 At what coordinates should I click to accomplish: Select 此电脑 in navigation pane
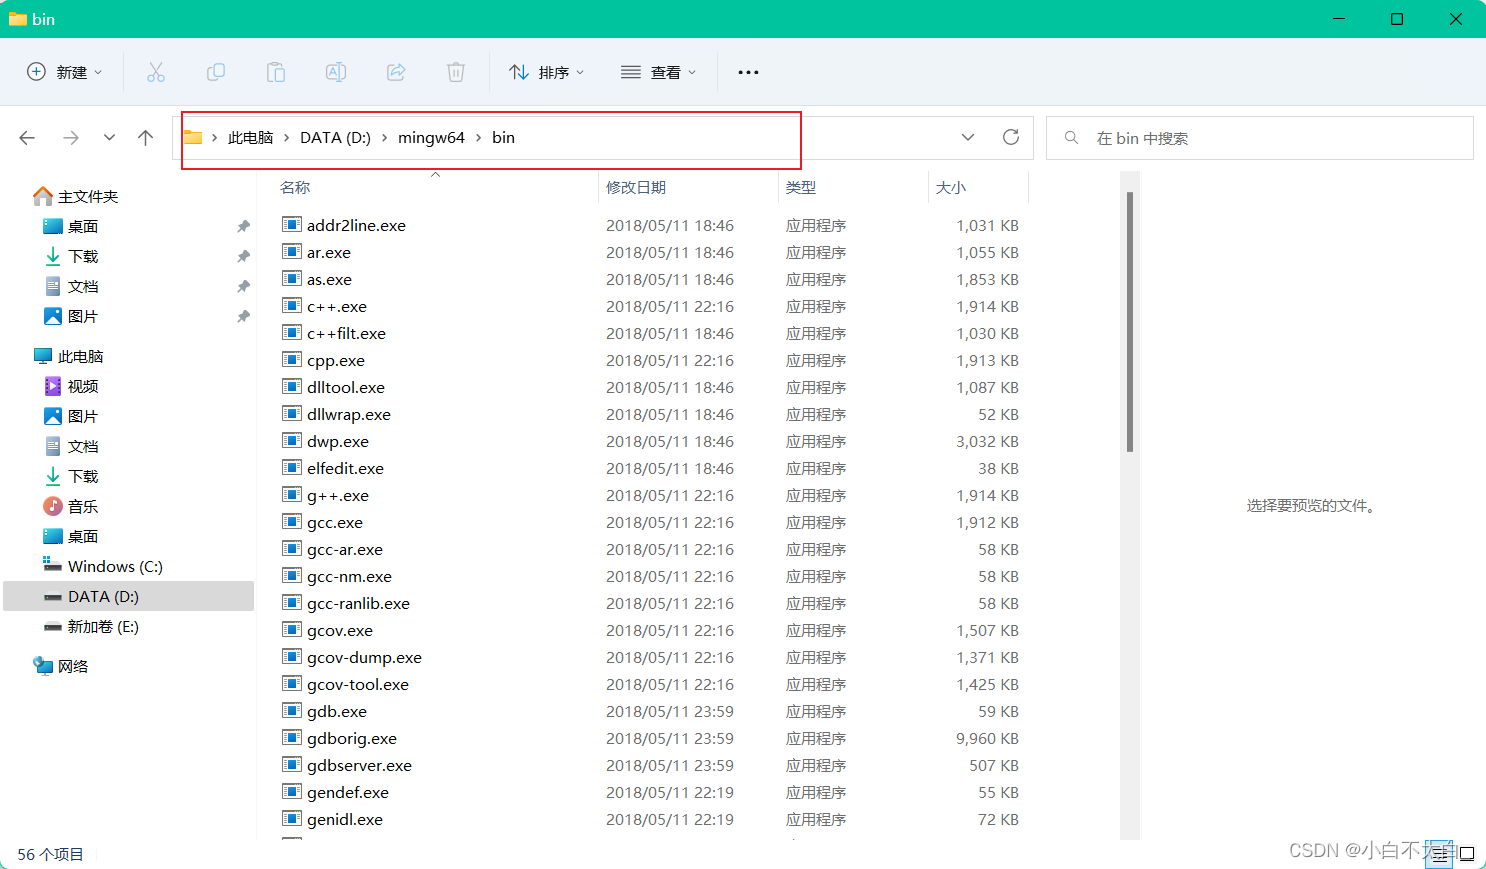pyautogui.click(x=69, y=356)
